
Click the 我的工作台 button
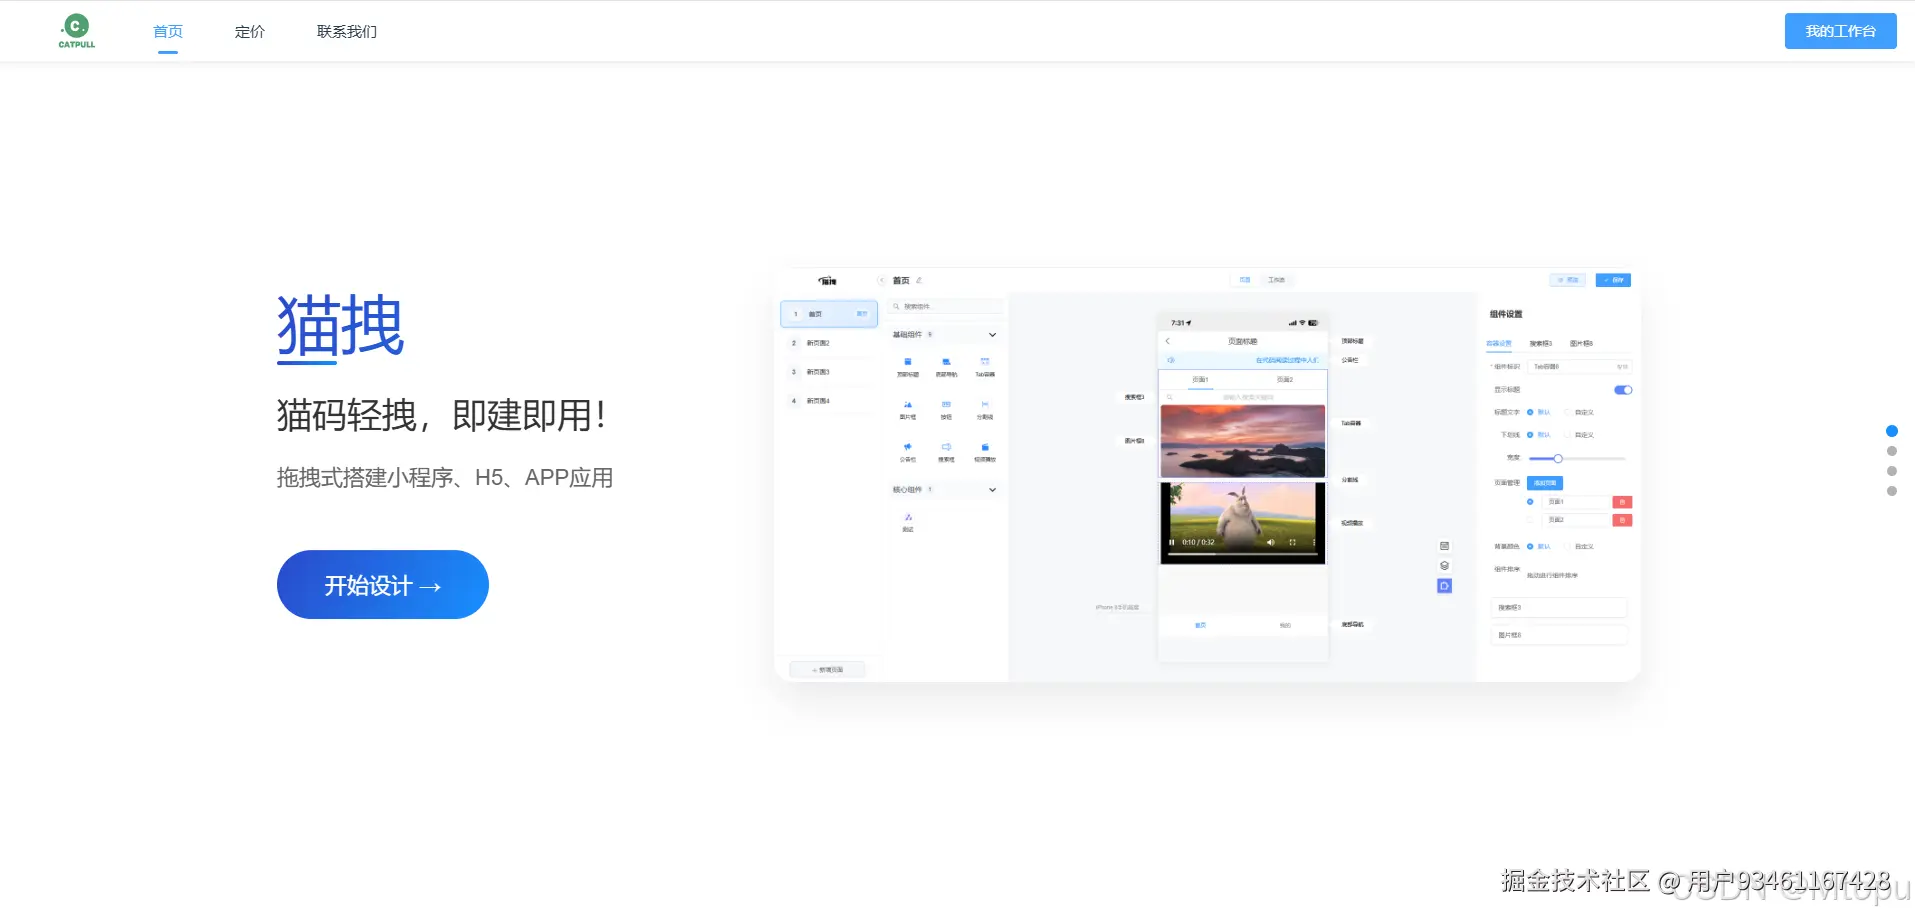click(1840, 31)
